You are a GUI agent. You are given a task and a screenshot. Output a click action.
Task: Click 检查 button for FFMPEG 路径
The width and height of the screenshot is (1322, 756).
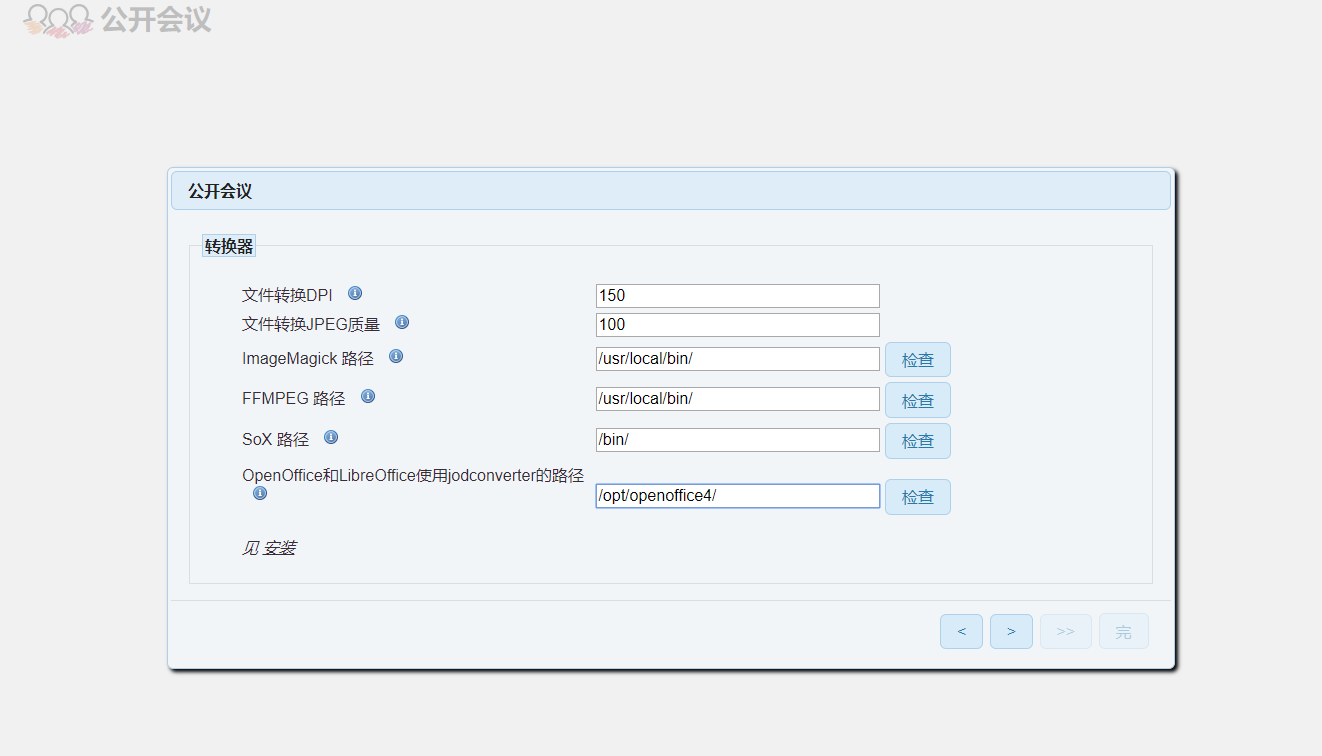[918, 400]
